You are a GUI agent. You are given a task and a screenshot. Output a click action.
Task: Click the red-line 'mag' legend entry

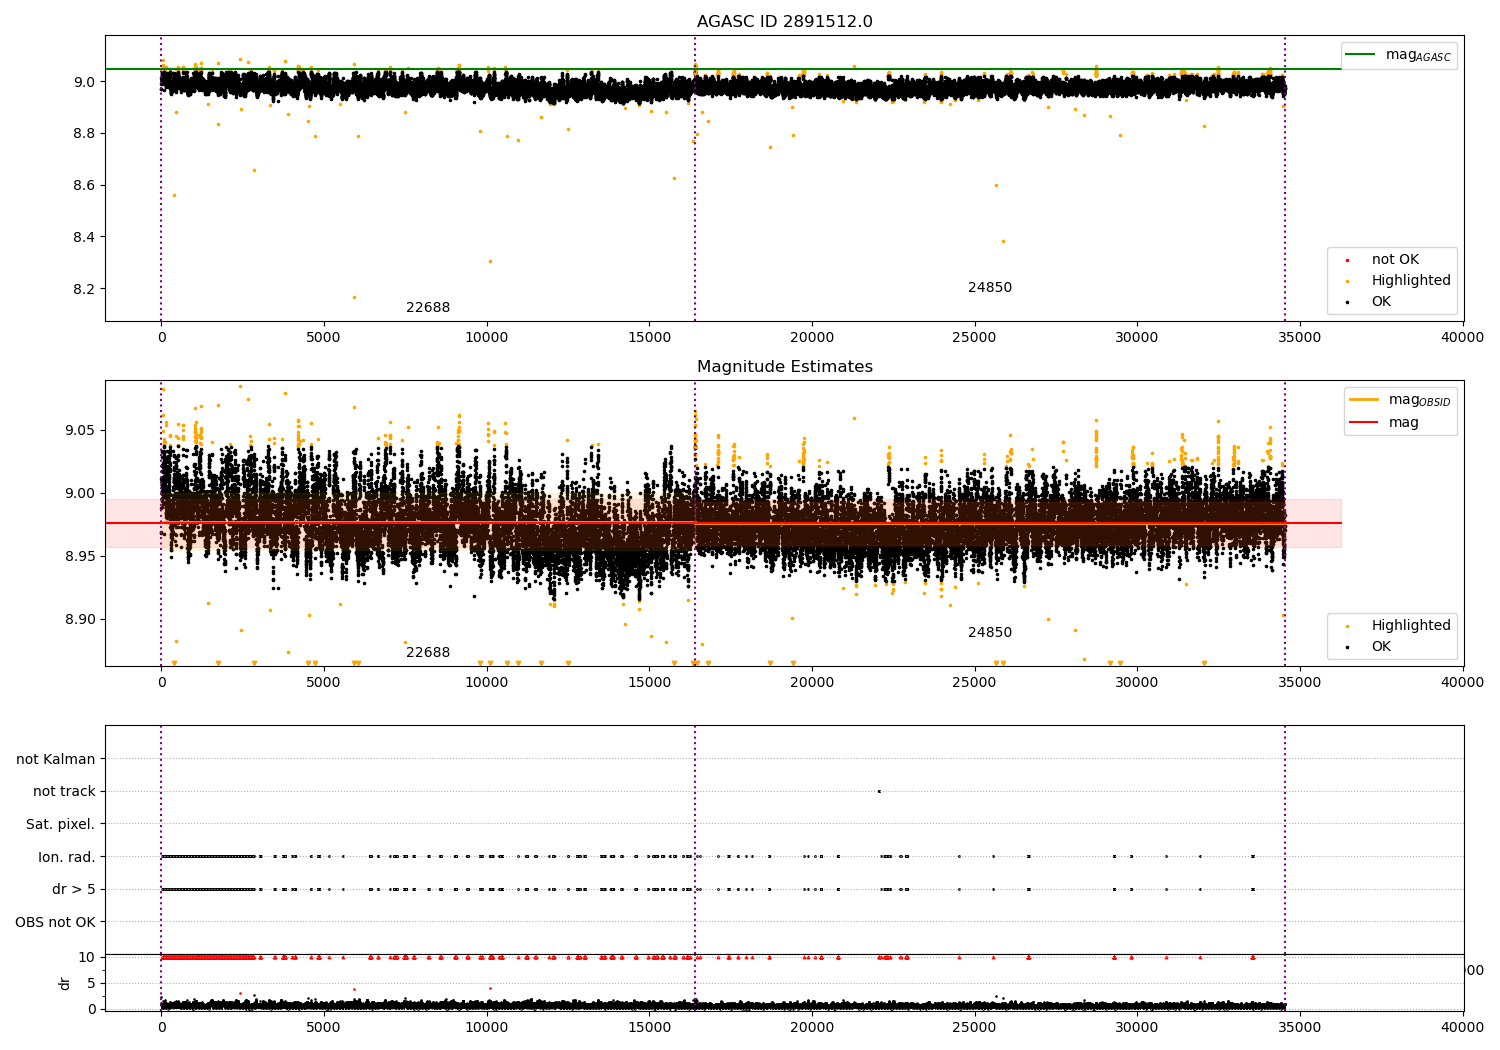[1404, 423]
